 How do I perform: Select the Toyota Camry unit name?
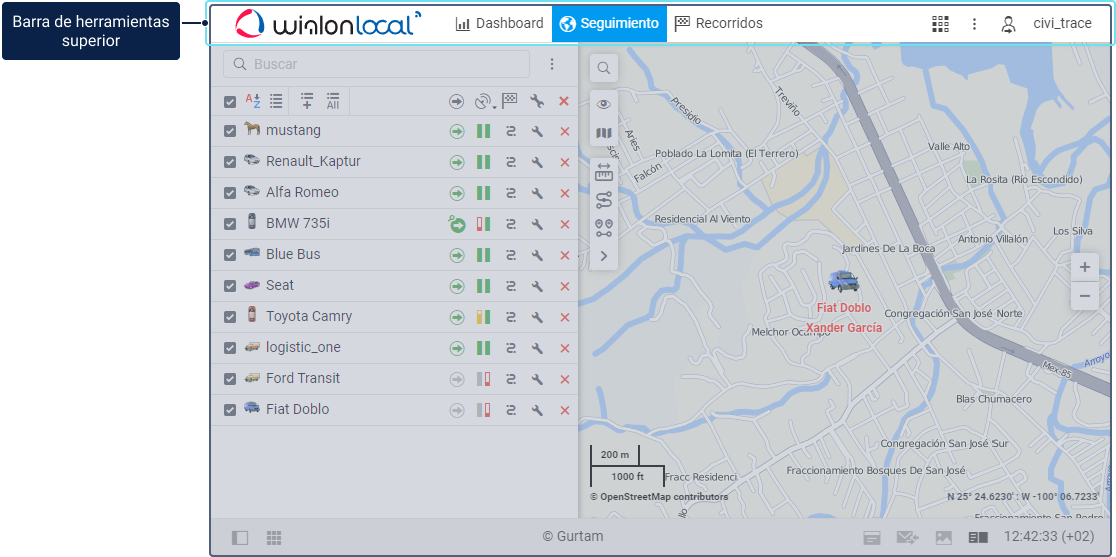pos(309,317)
